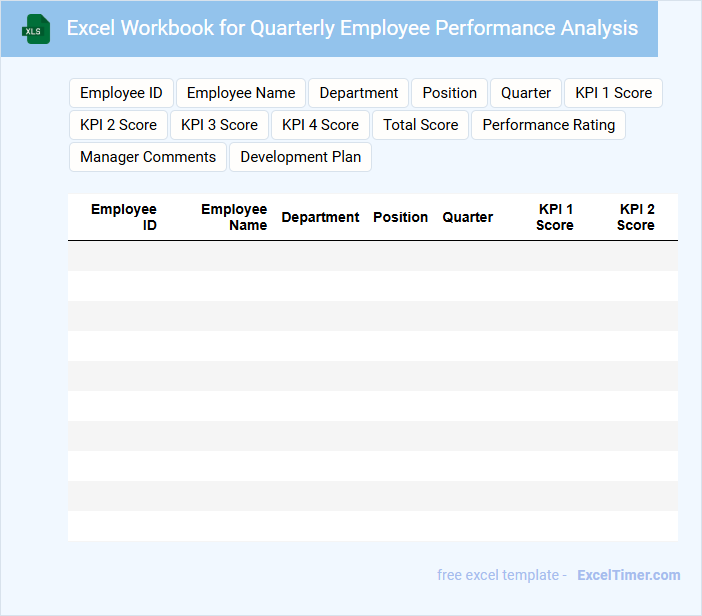Click the KPI 1 Score column header
This screenshot has width=702, height=616.
(555, 217)
